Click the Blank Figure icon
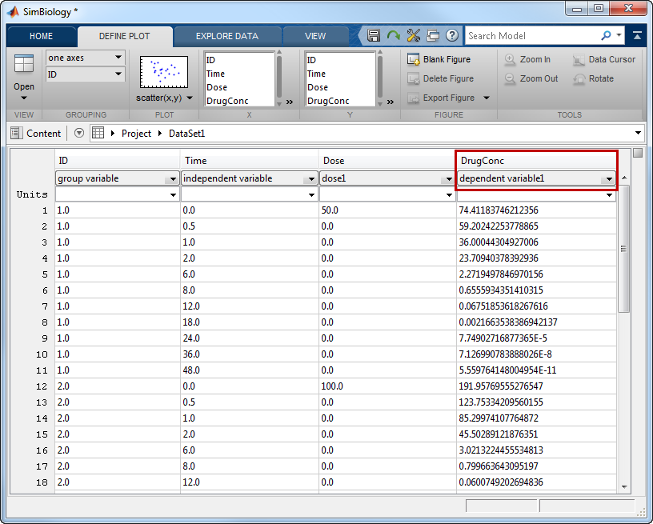The width and height of the screenshot is (653, 524). click(x=413, y=59)
